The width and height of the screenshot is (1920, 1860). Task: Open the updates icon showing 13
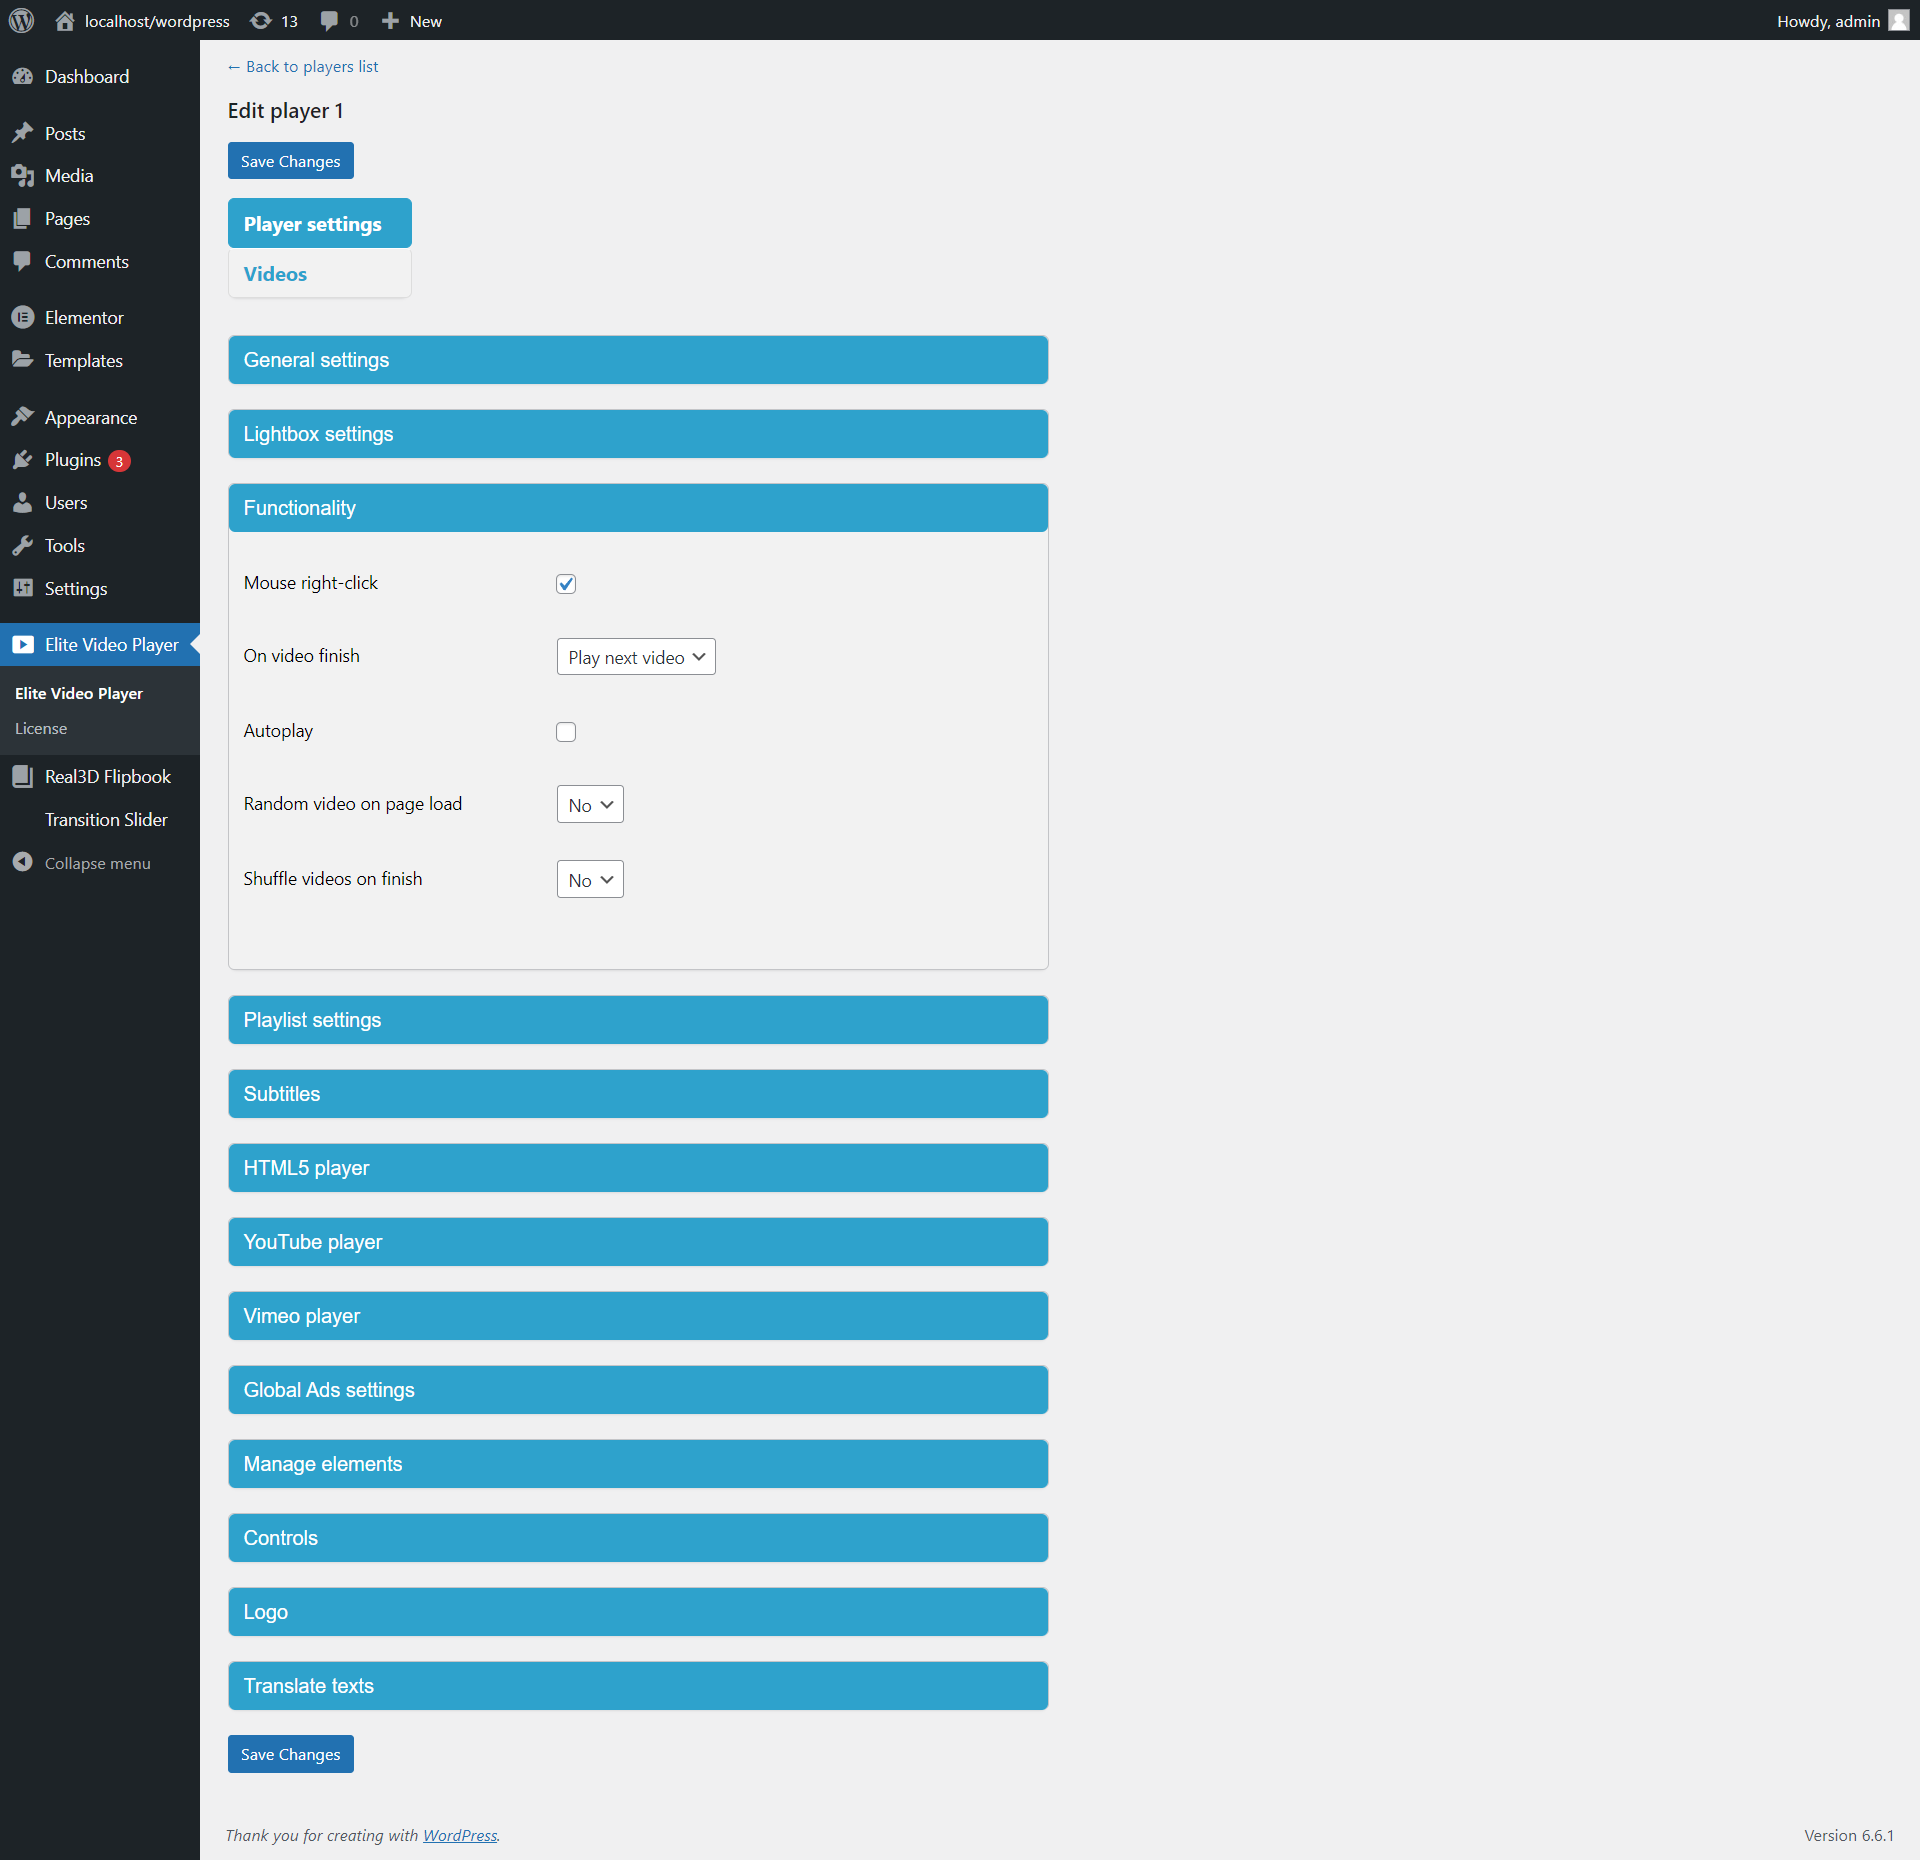coord(262,21)
